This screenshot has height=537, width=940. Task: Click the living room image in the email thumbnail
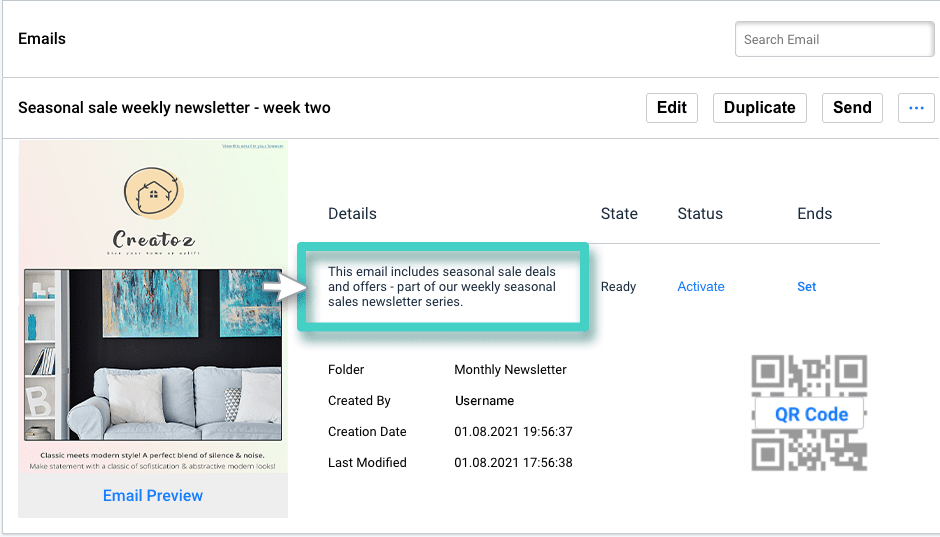point(153,355)
